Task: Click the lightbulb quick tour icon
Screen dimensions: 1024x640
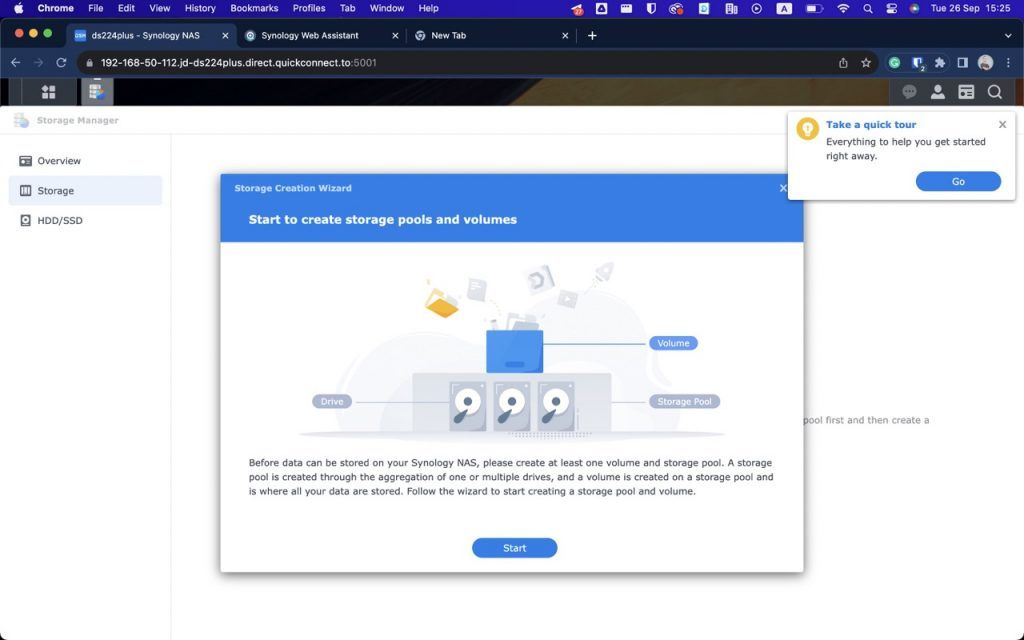Action: (808, 129)
